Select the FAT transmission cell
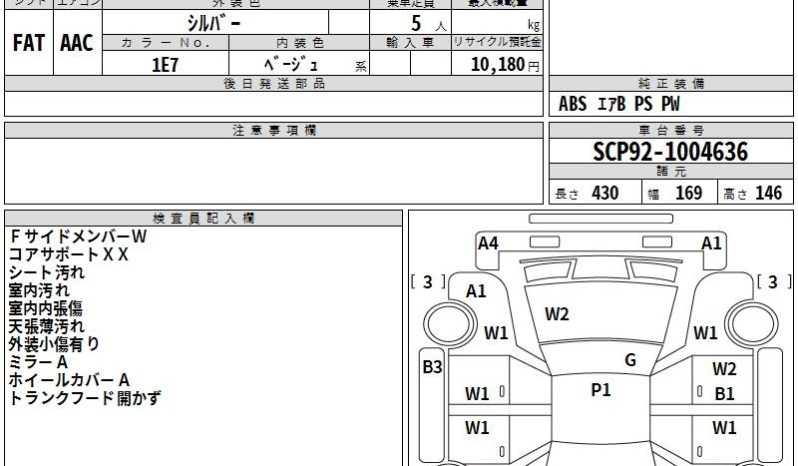Image resolution: width=798 pixels, height=466 pixels. coord(28,45)
